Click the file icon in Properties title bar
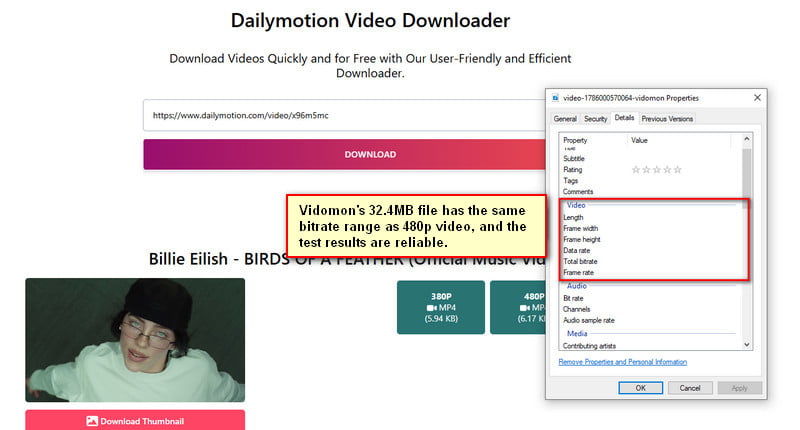Viewport: 800px width, 430px height. pyautogui.click(x=556, y=97)
